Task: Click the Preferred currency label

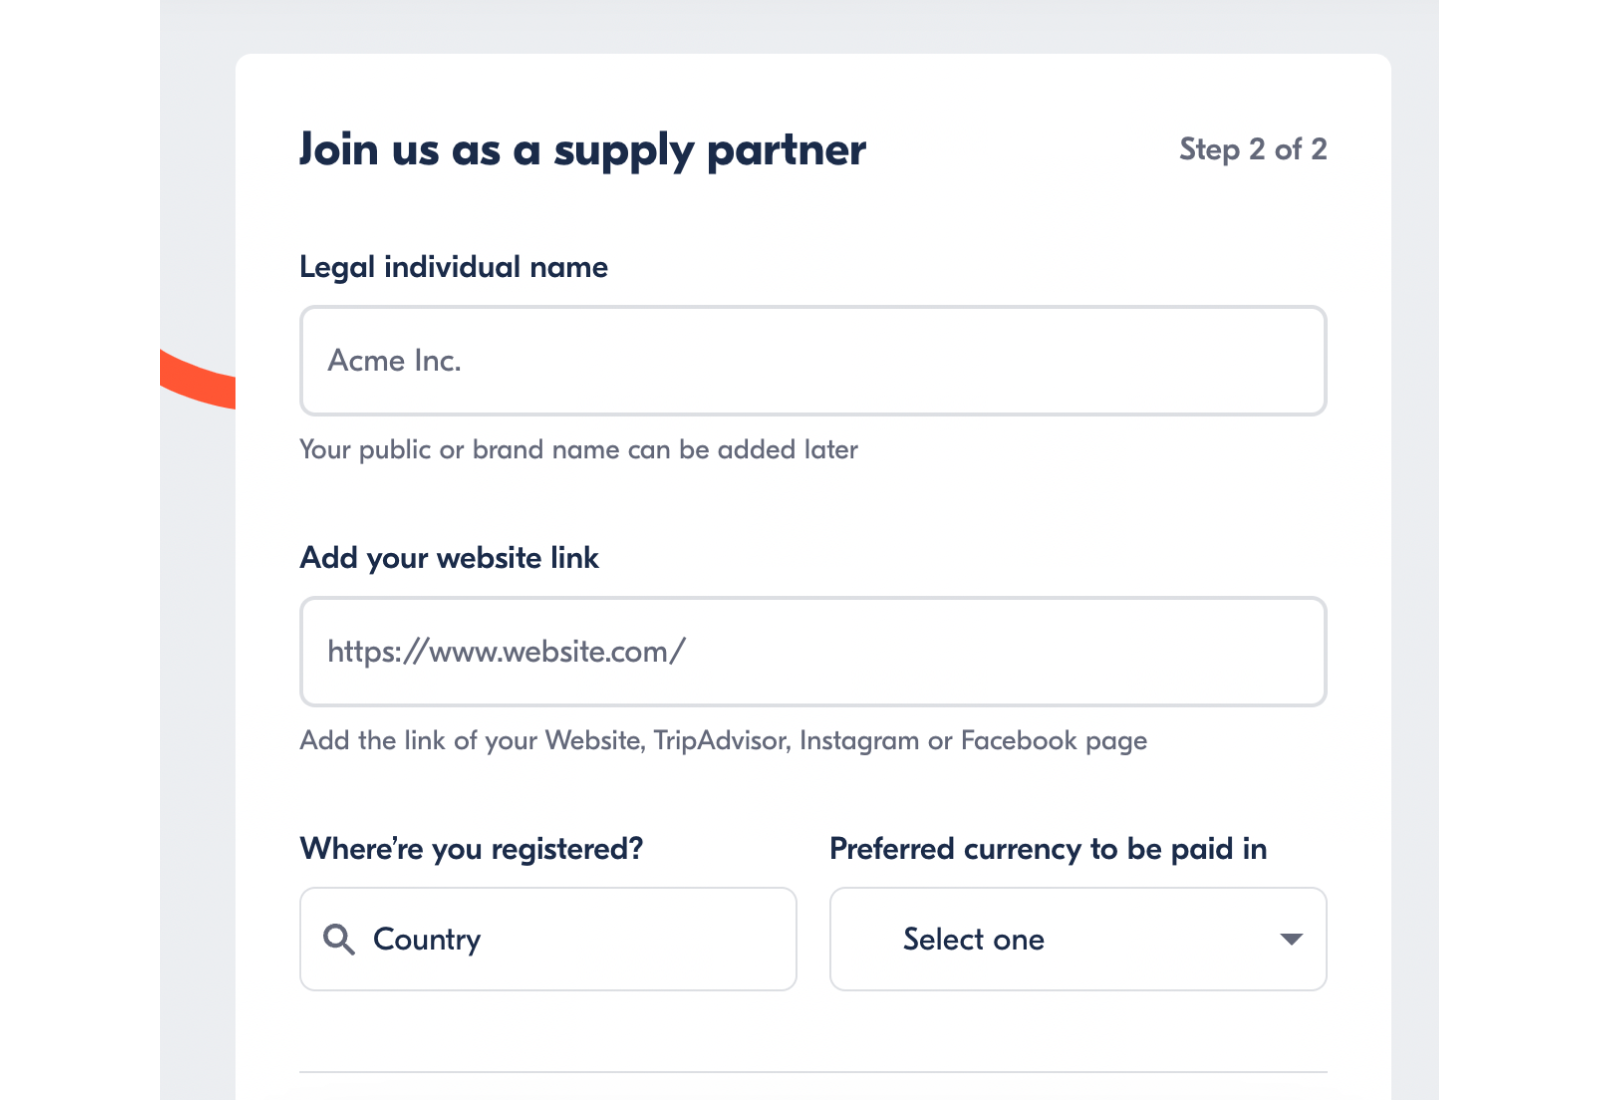Action: pos(1047,848)
